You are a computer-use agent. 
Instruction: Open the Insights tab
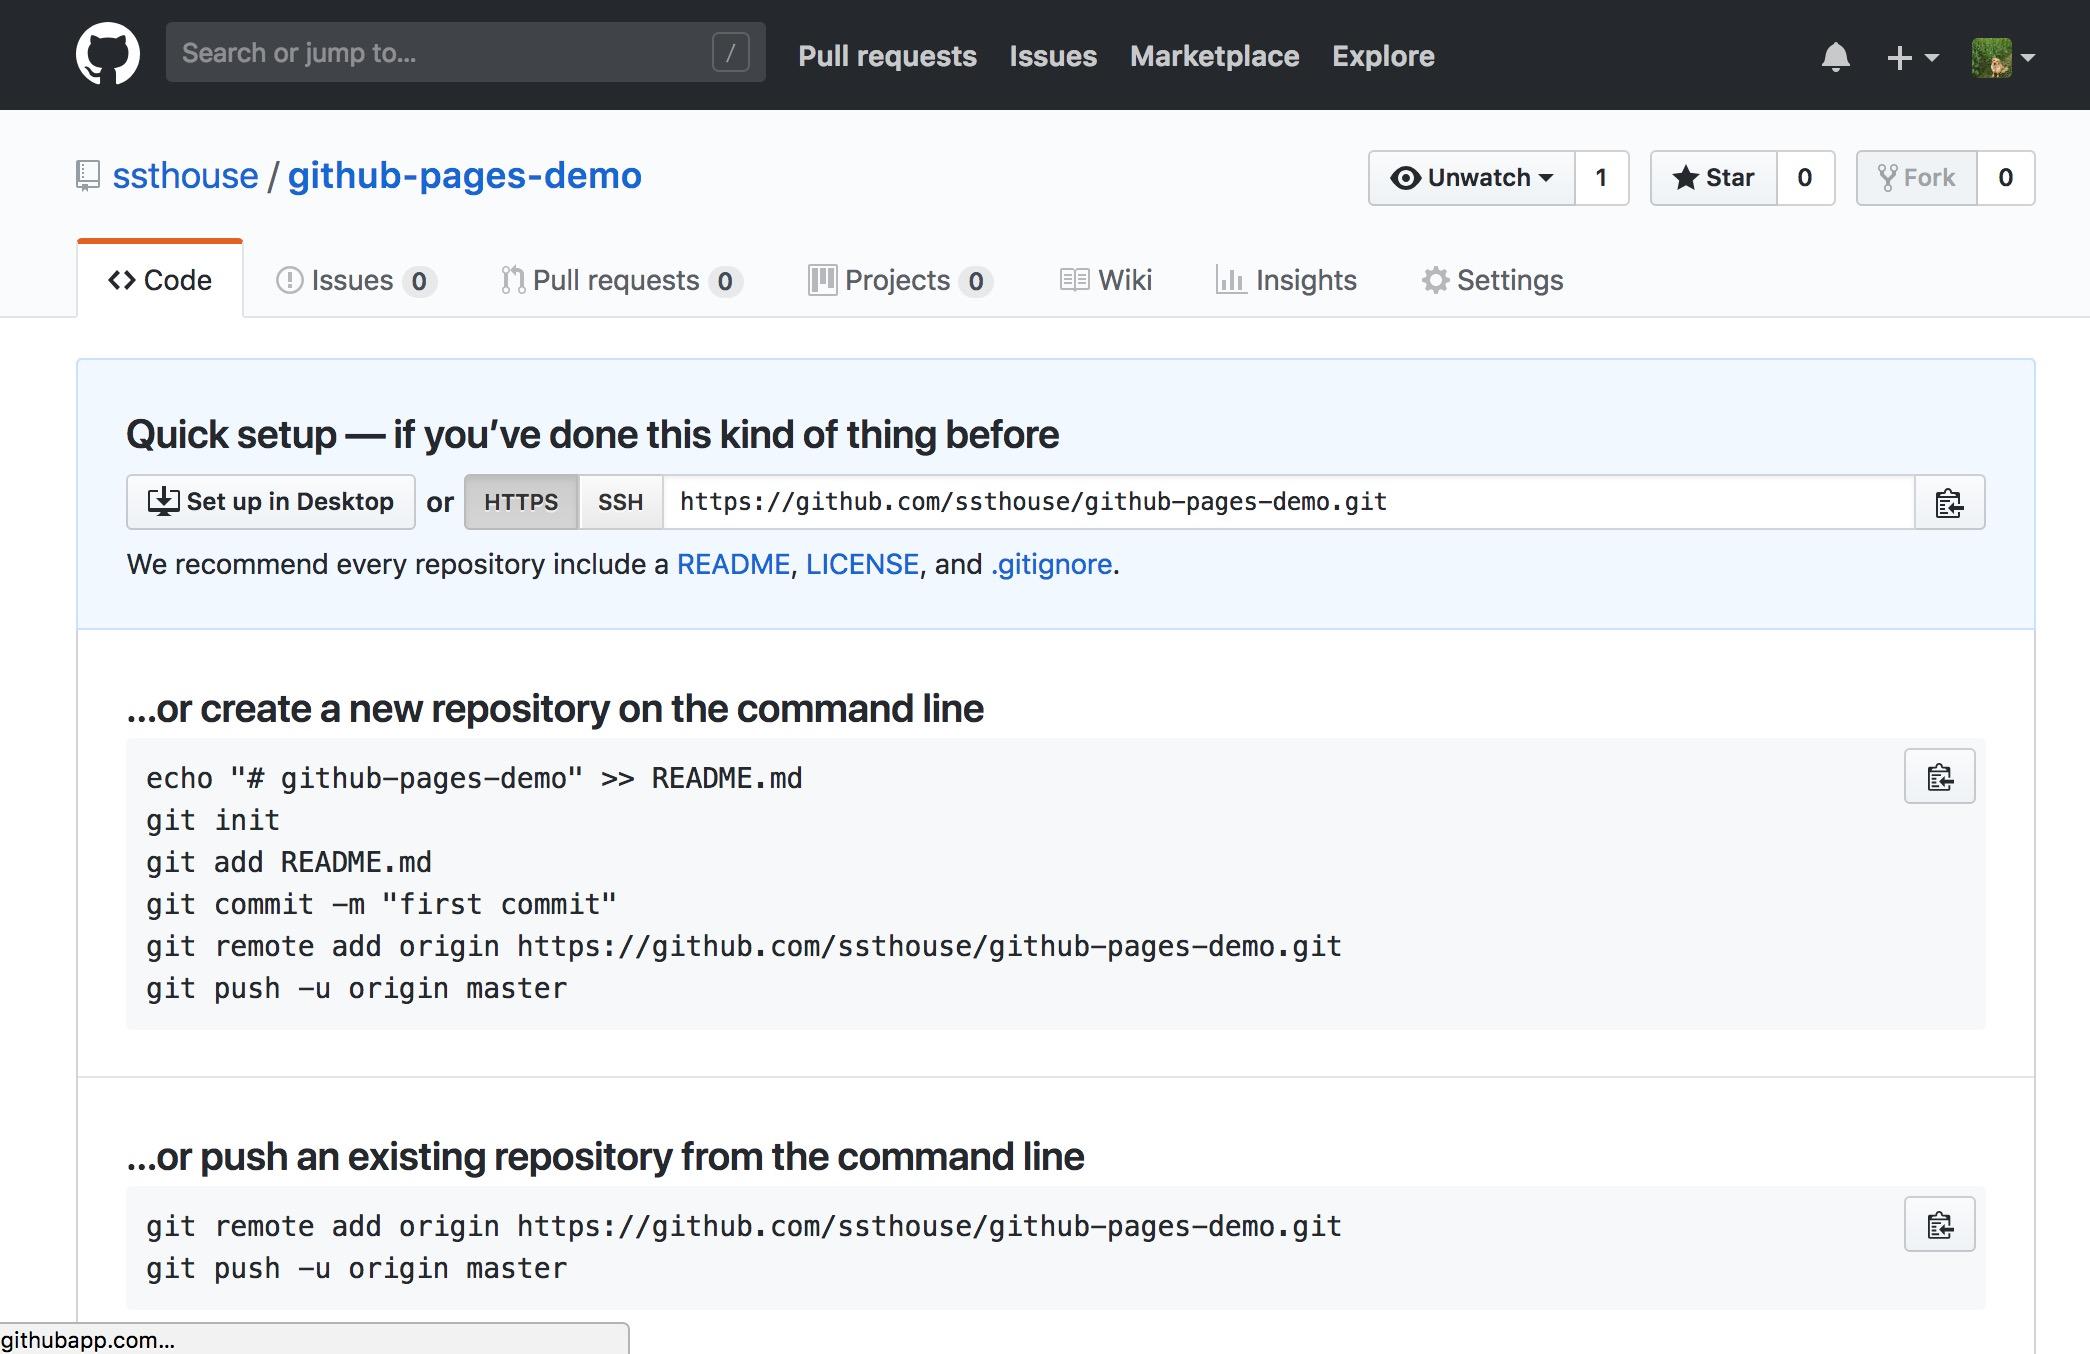click(1287, 280)
